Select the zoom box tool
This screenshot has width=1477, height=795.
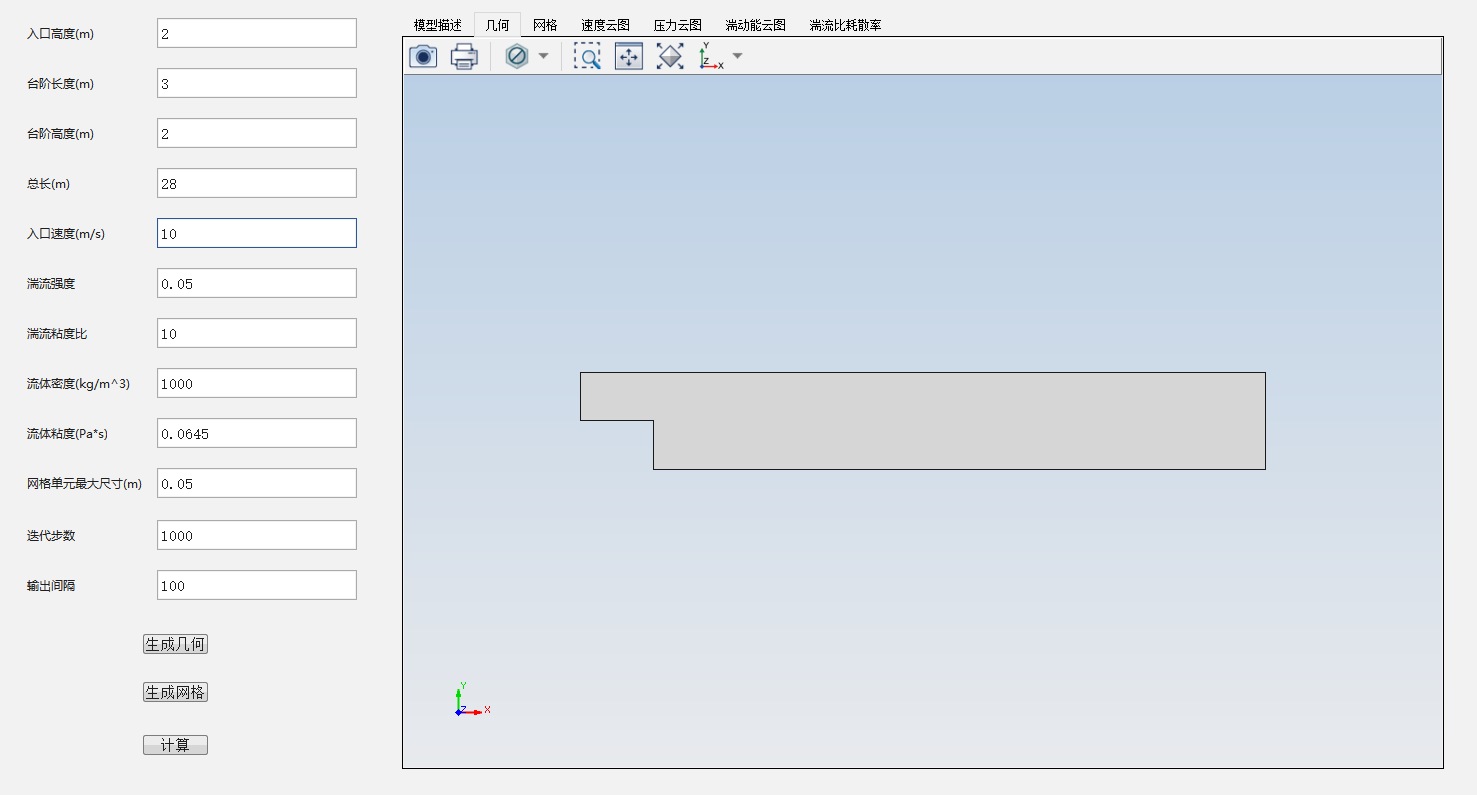(587, 57)
